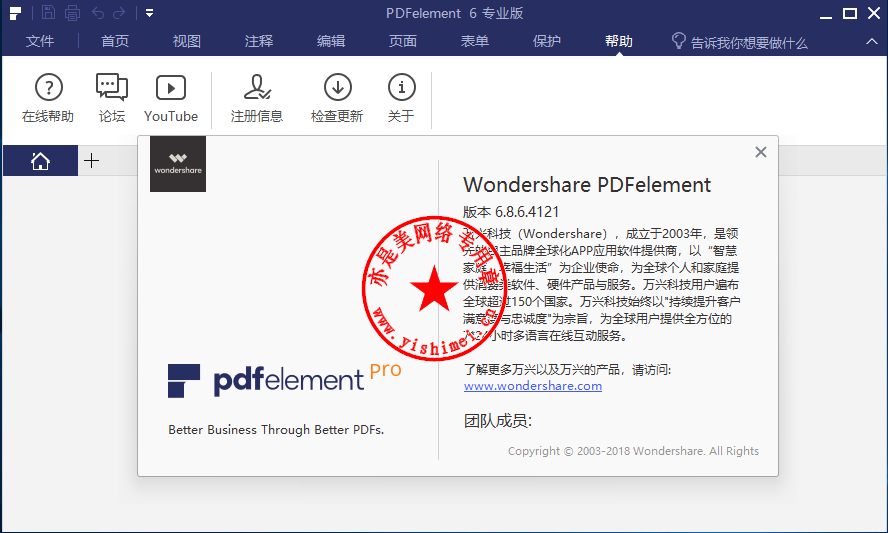This screenshot has width=888, height=533.
Task: Switch to the 首页 tab
Action: point(115,41)
